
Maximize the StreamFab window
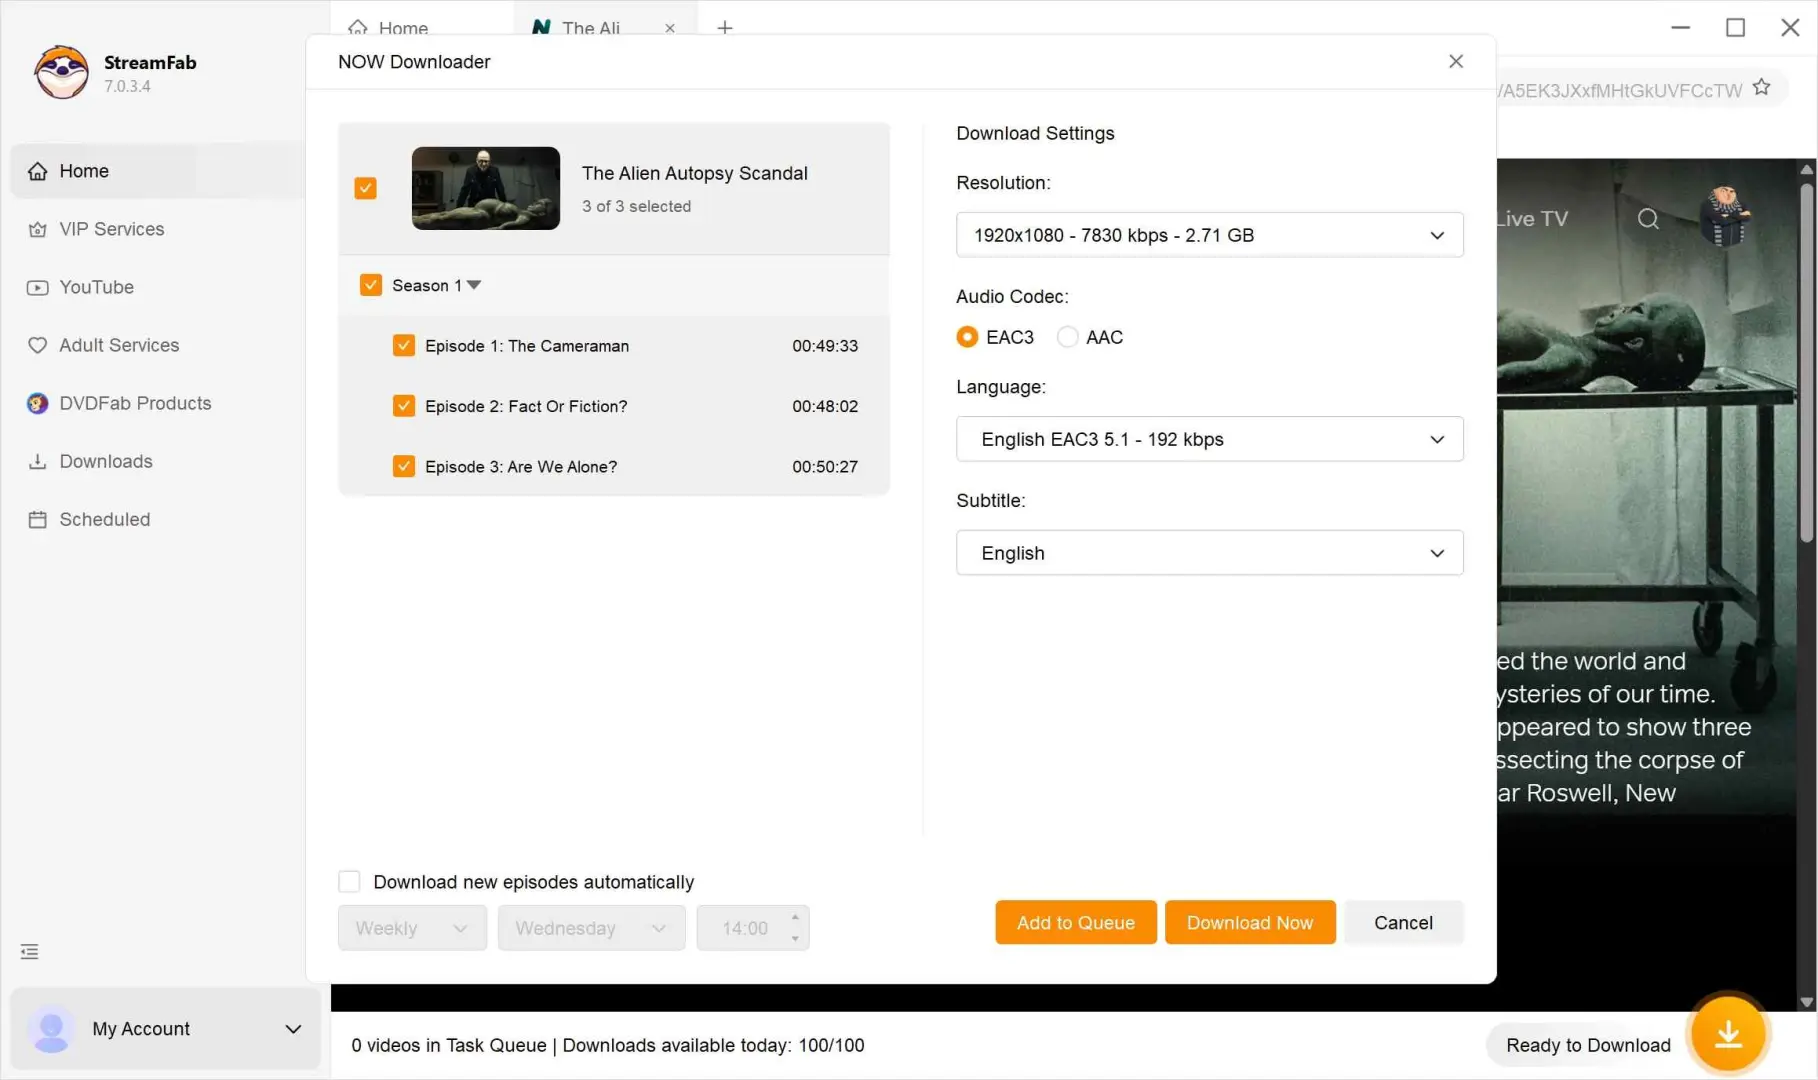tap(1736, 27)
